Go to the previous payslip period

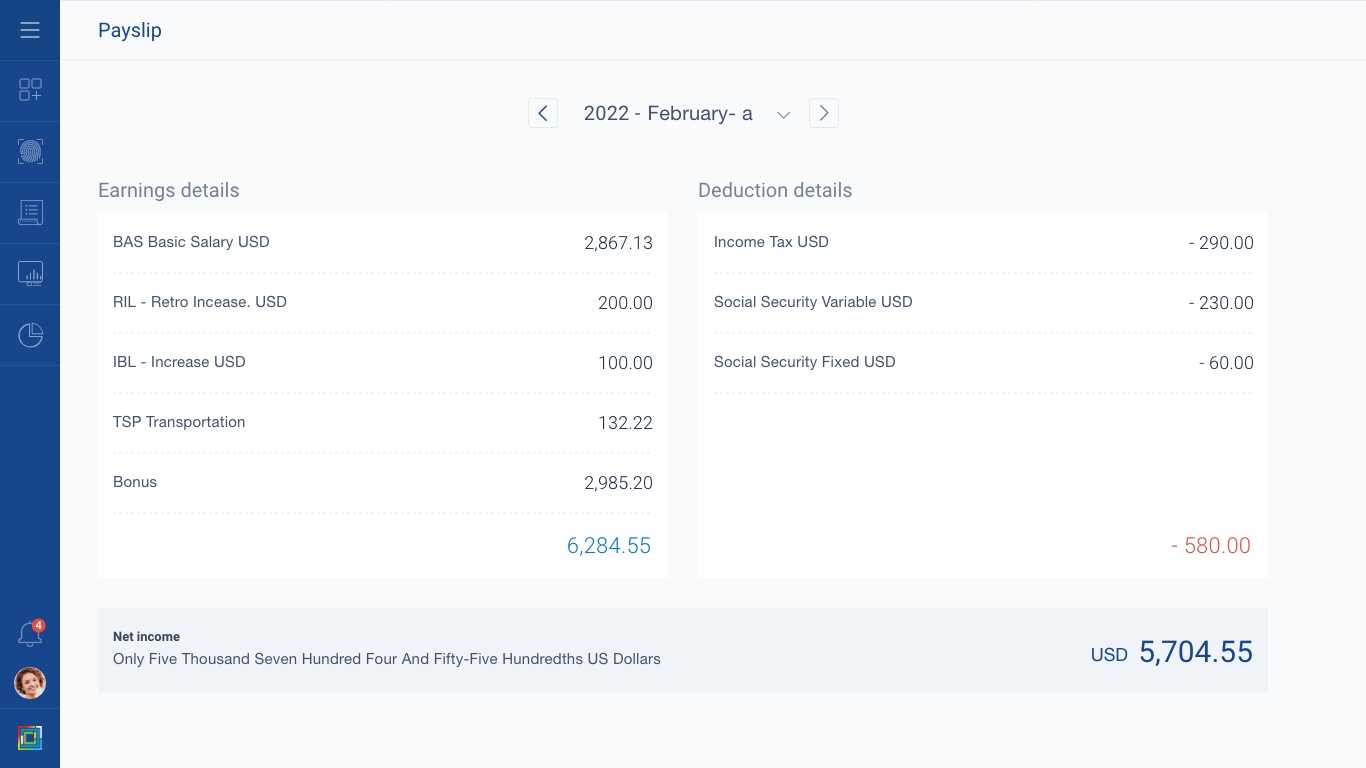click(x=543, y=113)
